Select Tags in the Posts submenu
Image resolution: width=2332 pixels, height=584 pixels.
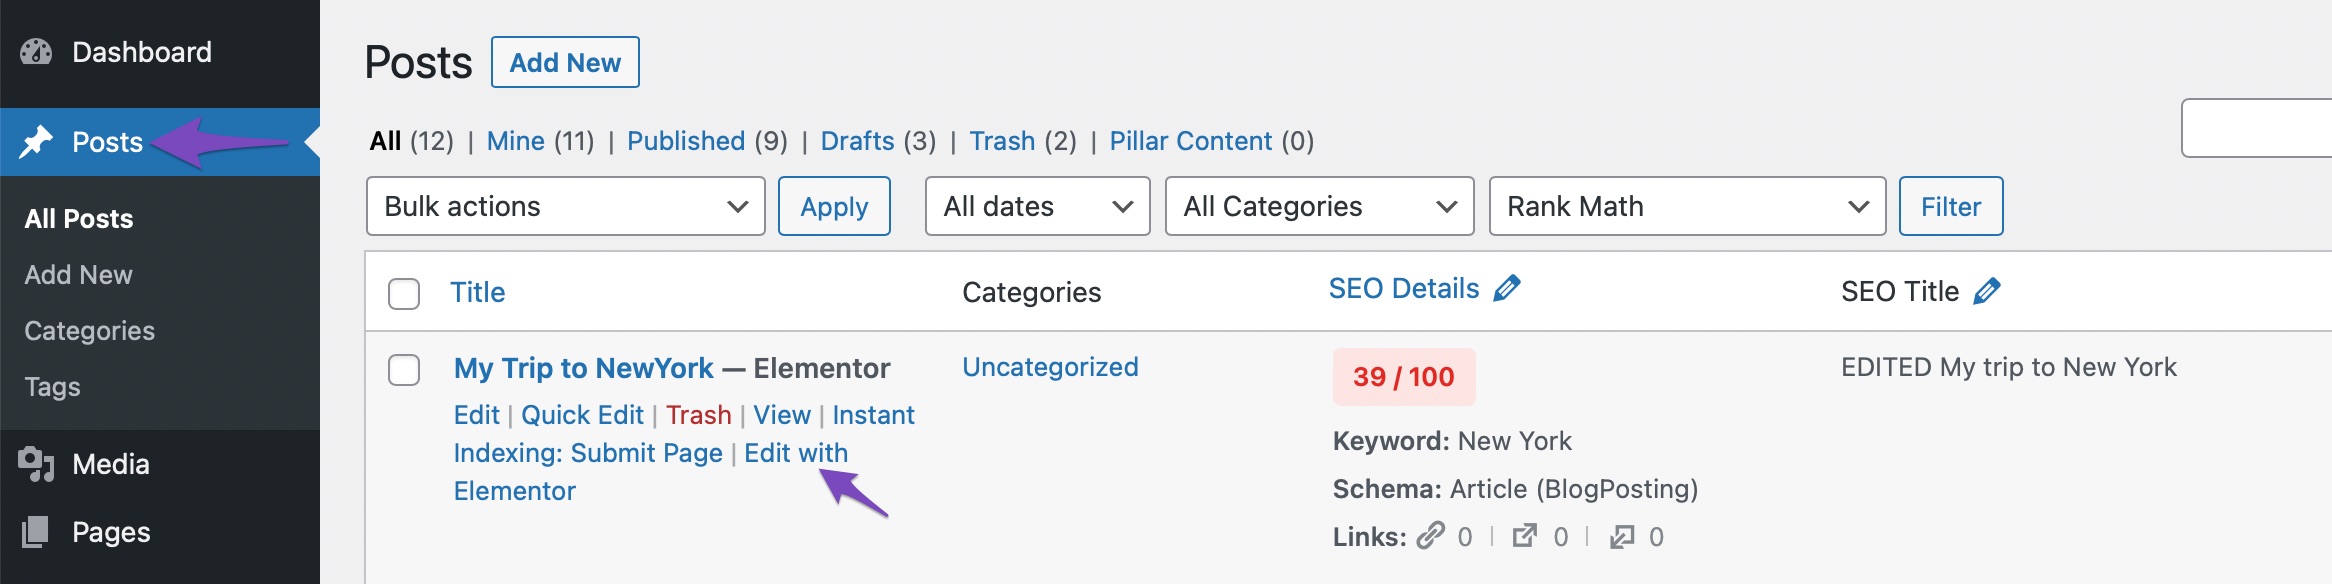tap(52, 387)
